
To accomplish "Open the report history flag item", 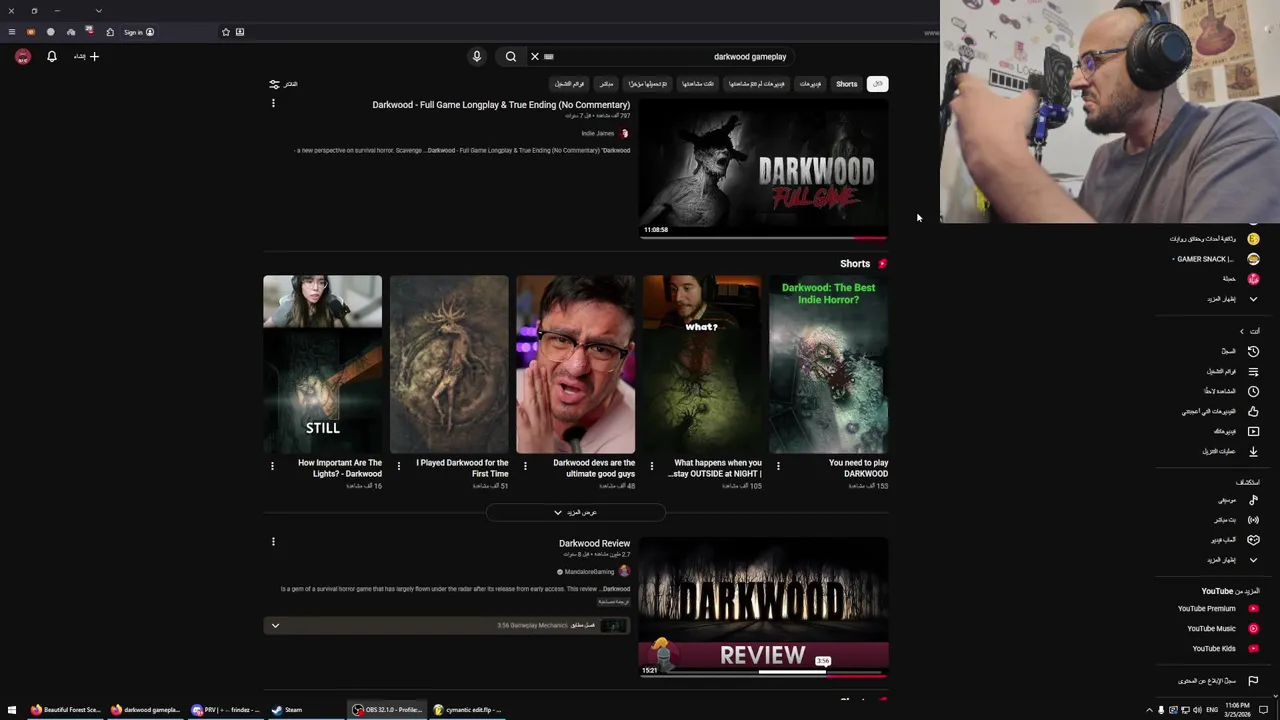I will [1217, 681].
